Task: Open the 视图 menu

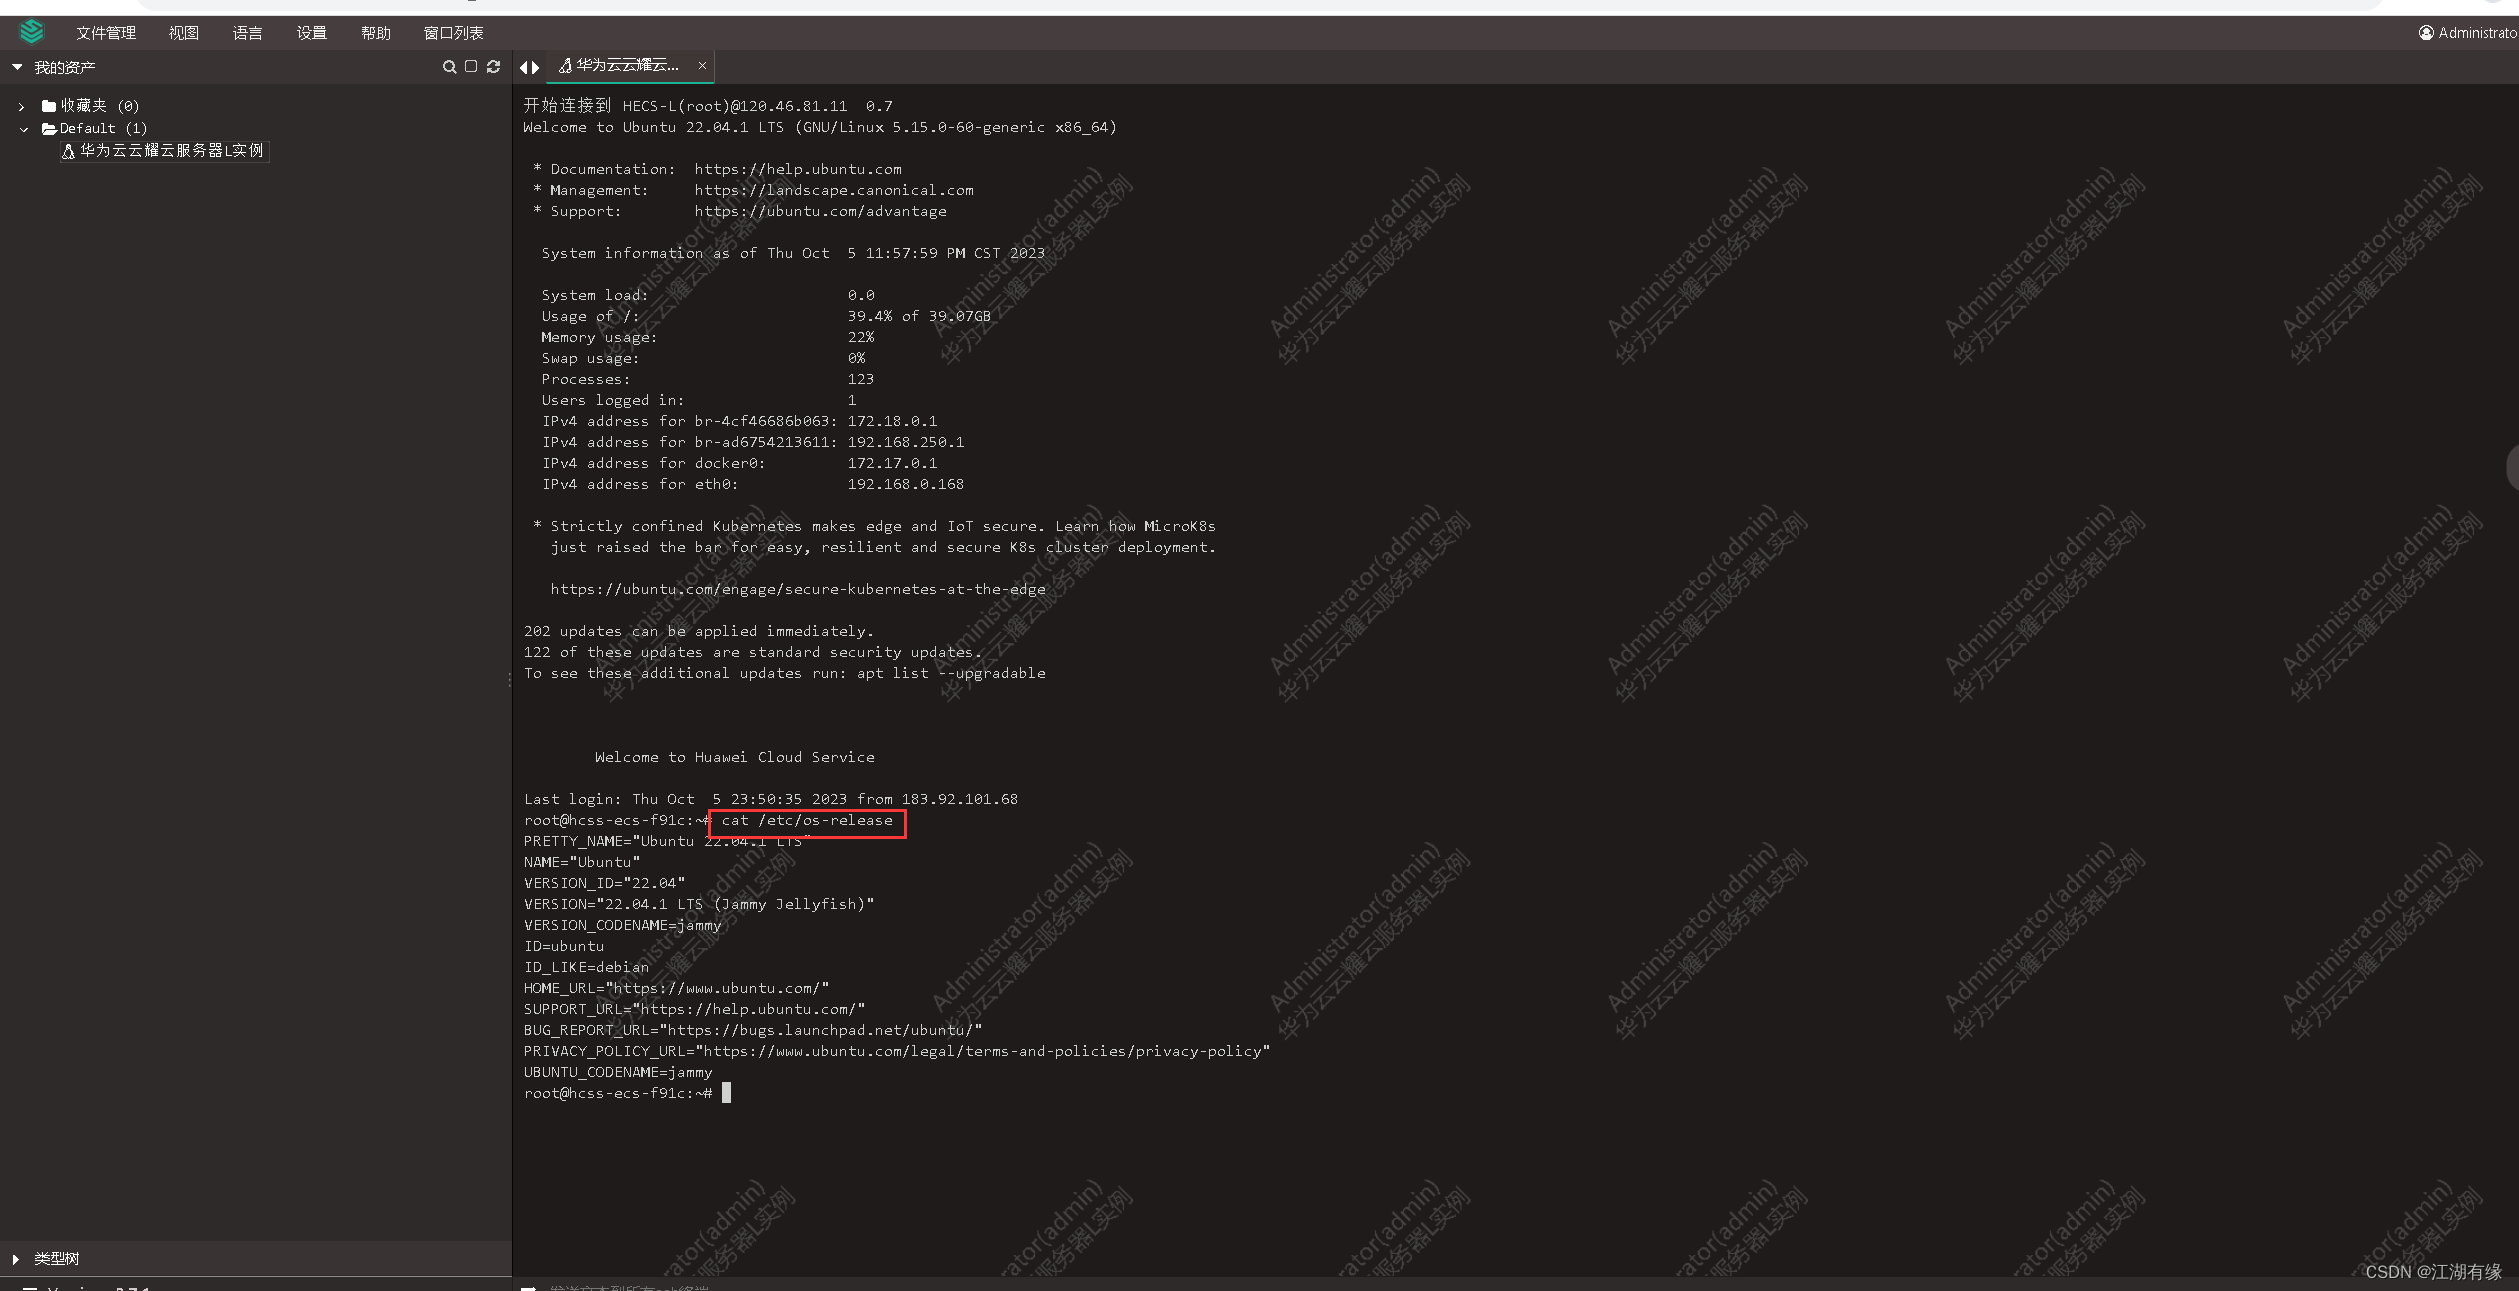Action: click(x=183, y=33)
